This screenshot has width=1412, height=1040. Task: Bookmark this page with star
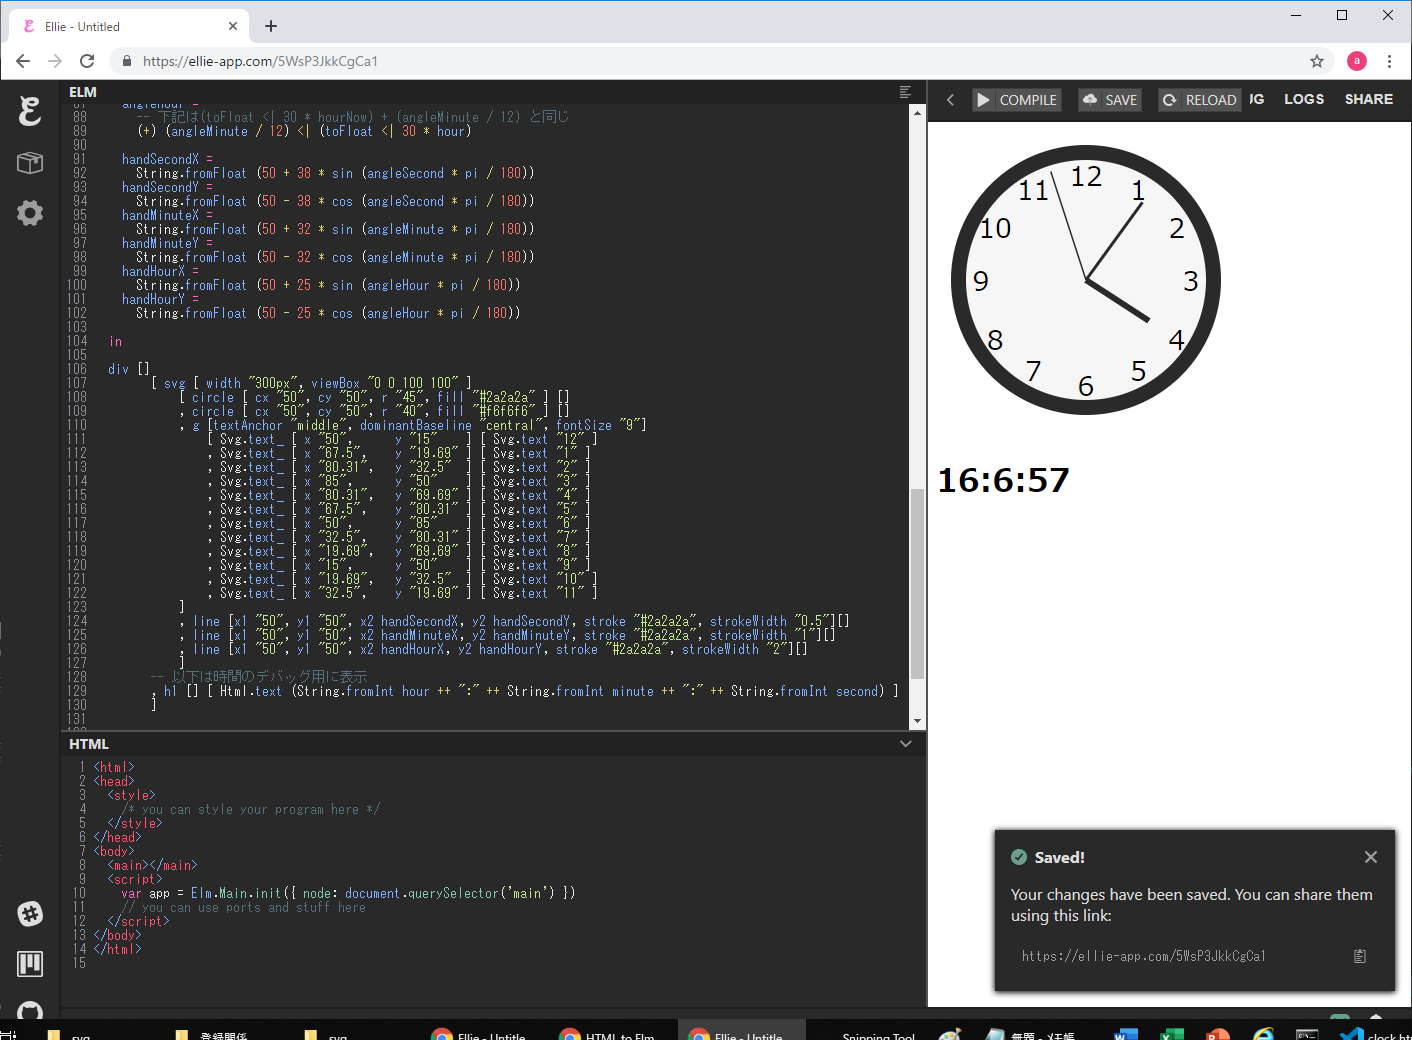click(1317, 61)
